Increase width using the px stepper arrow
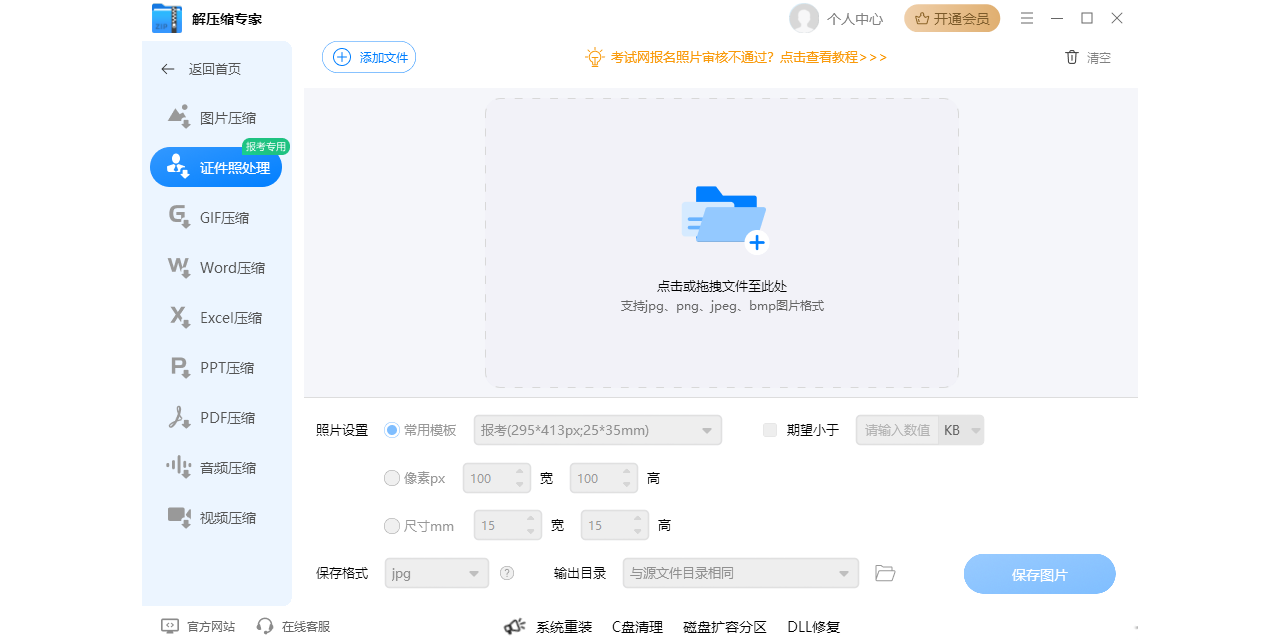Screen dimensions: 1280x640 pyautogui.click(x=522, y=472)
